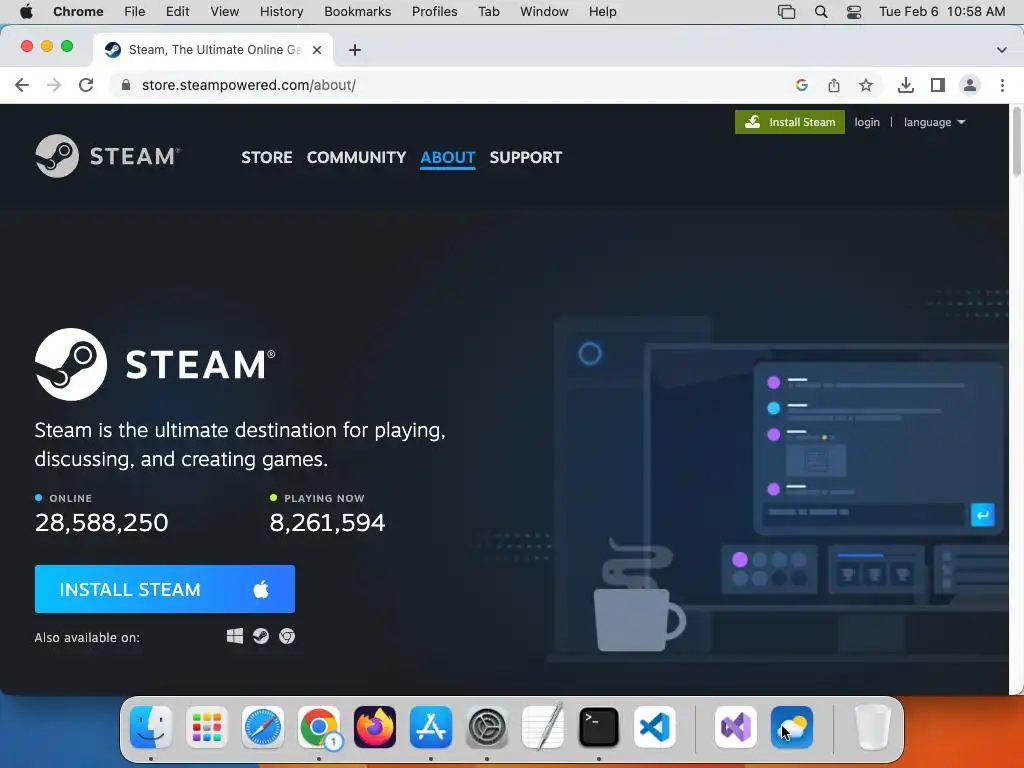Select the SteamOS platform icon
1024x768 pixels.
click(261, 636)
